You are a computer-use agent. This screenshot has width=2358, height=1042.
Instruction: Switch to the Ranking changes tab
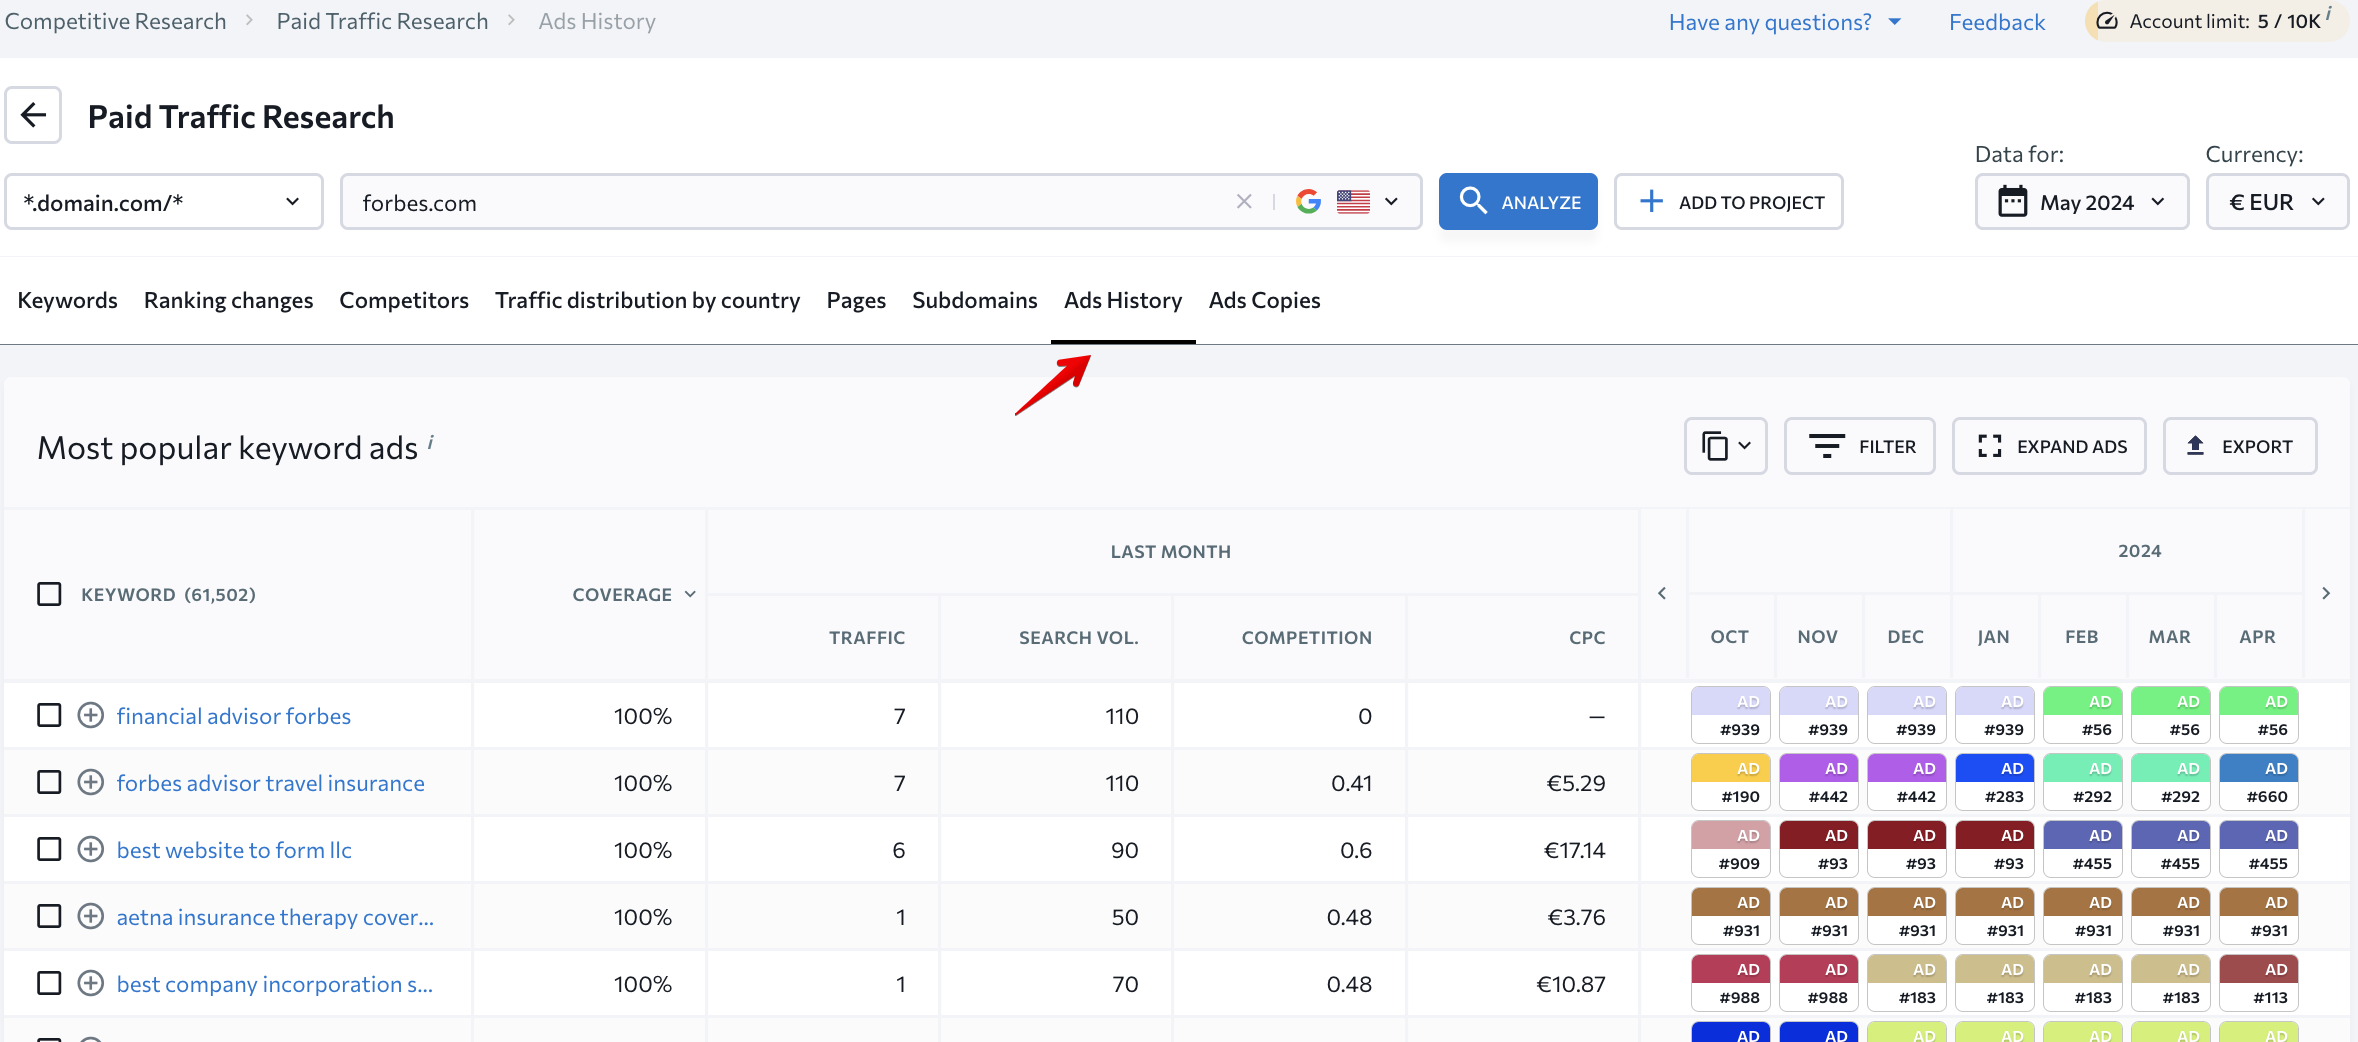[x=228, y=300]
